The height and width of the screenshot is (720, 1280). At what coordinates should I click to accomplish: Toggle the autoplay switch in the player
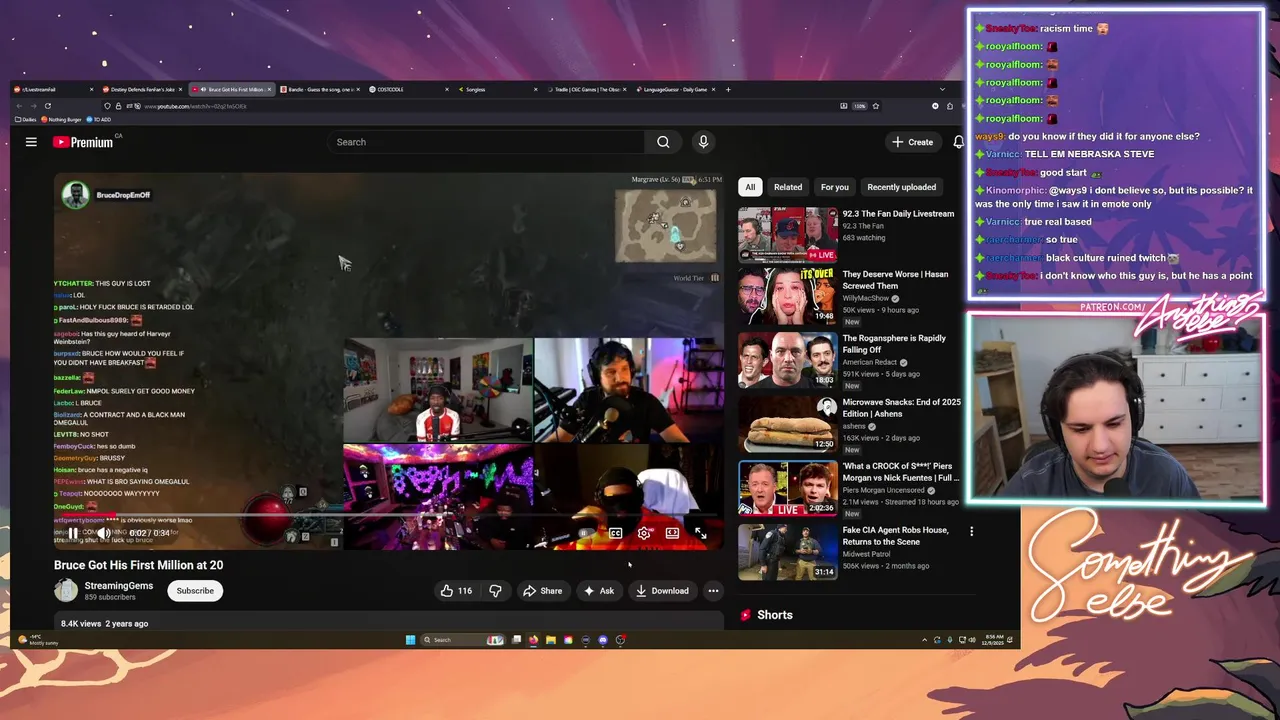(x=585, y=533)
